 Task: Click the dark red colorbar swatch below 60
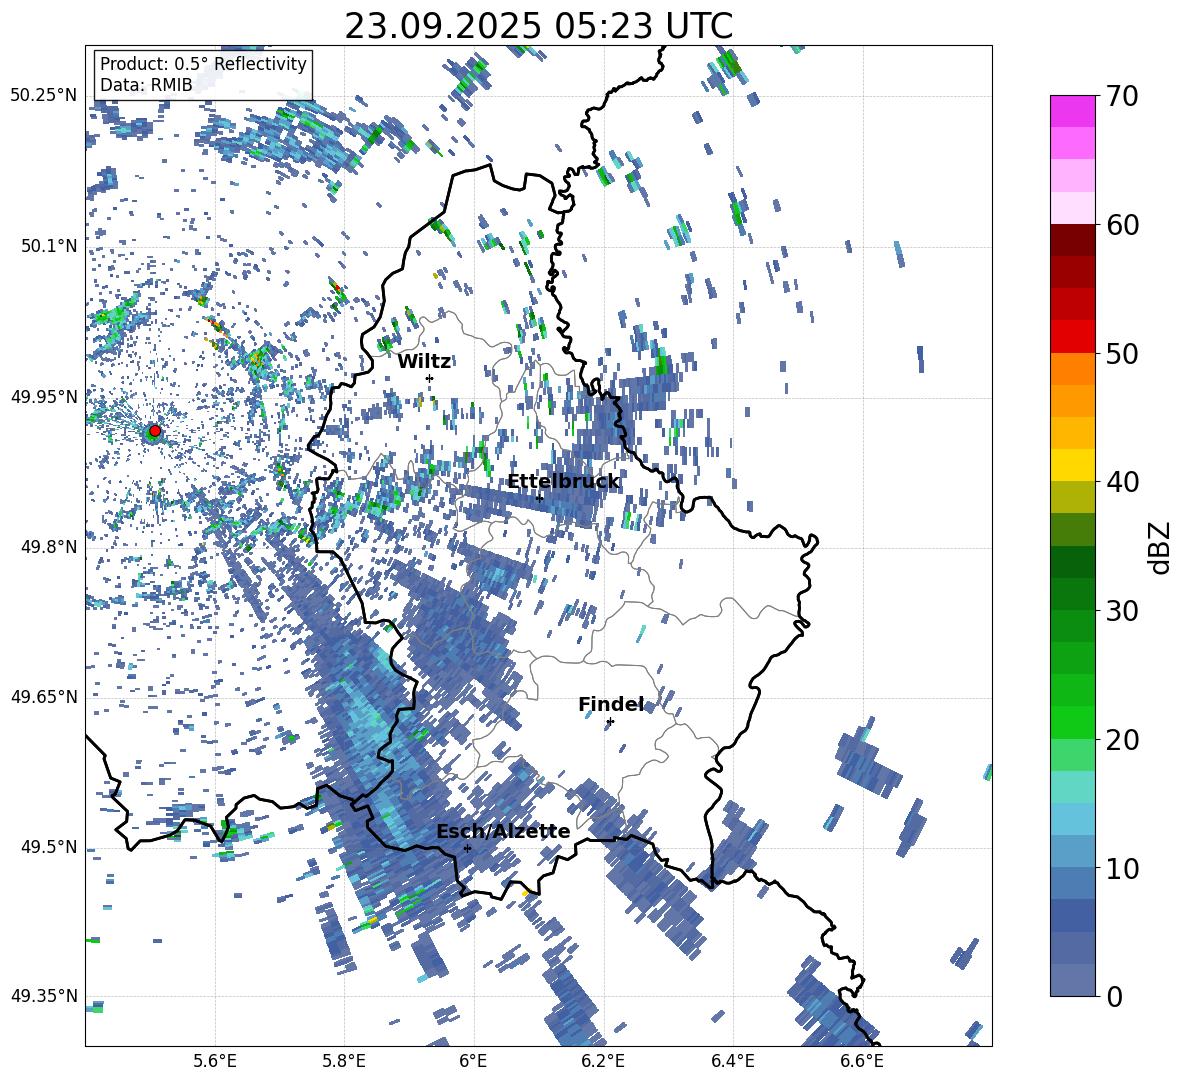click(1072, 240)
